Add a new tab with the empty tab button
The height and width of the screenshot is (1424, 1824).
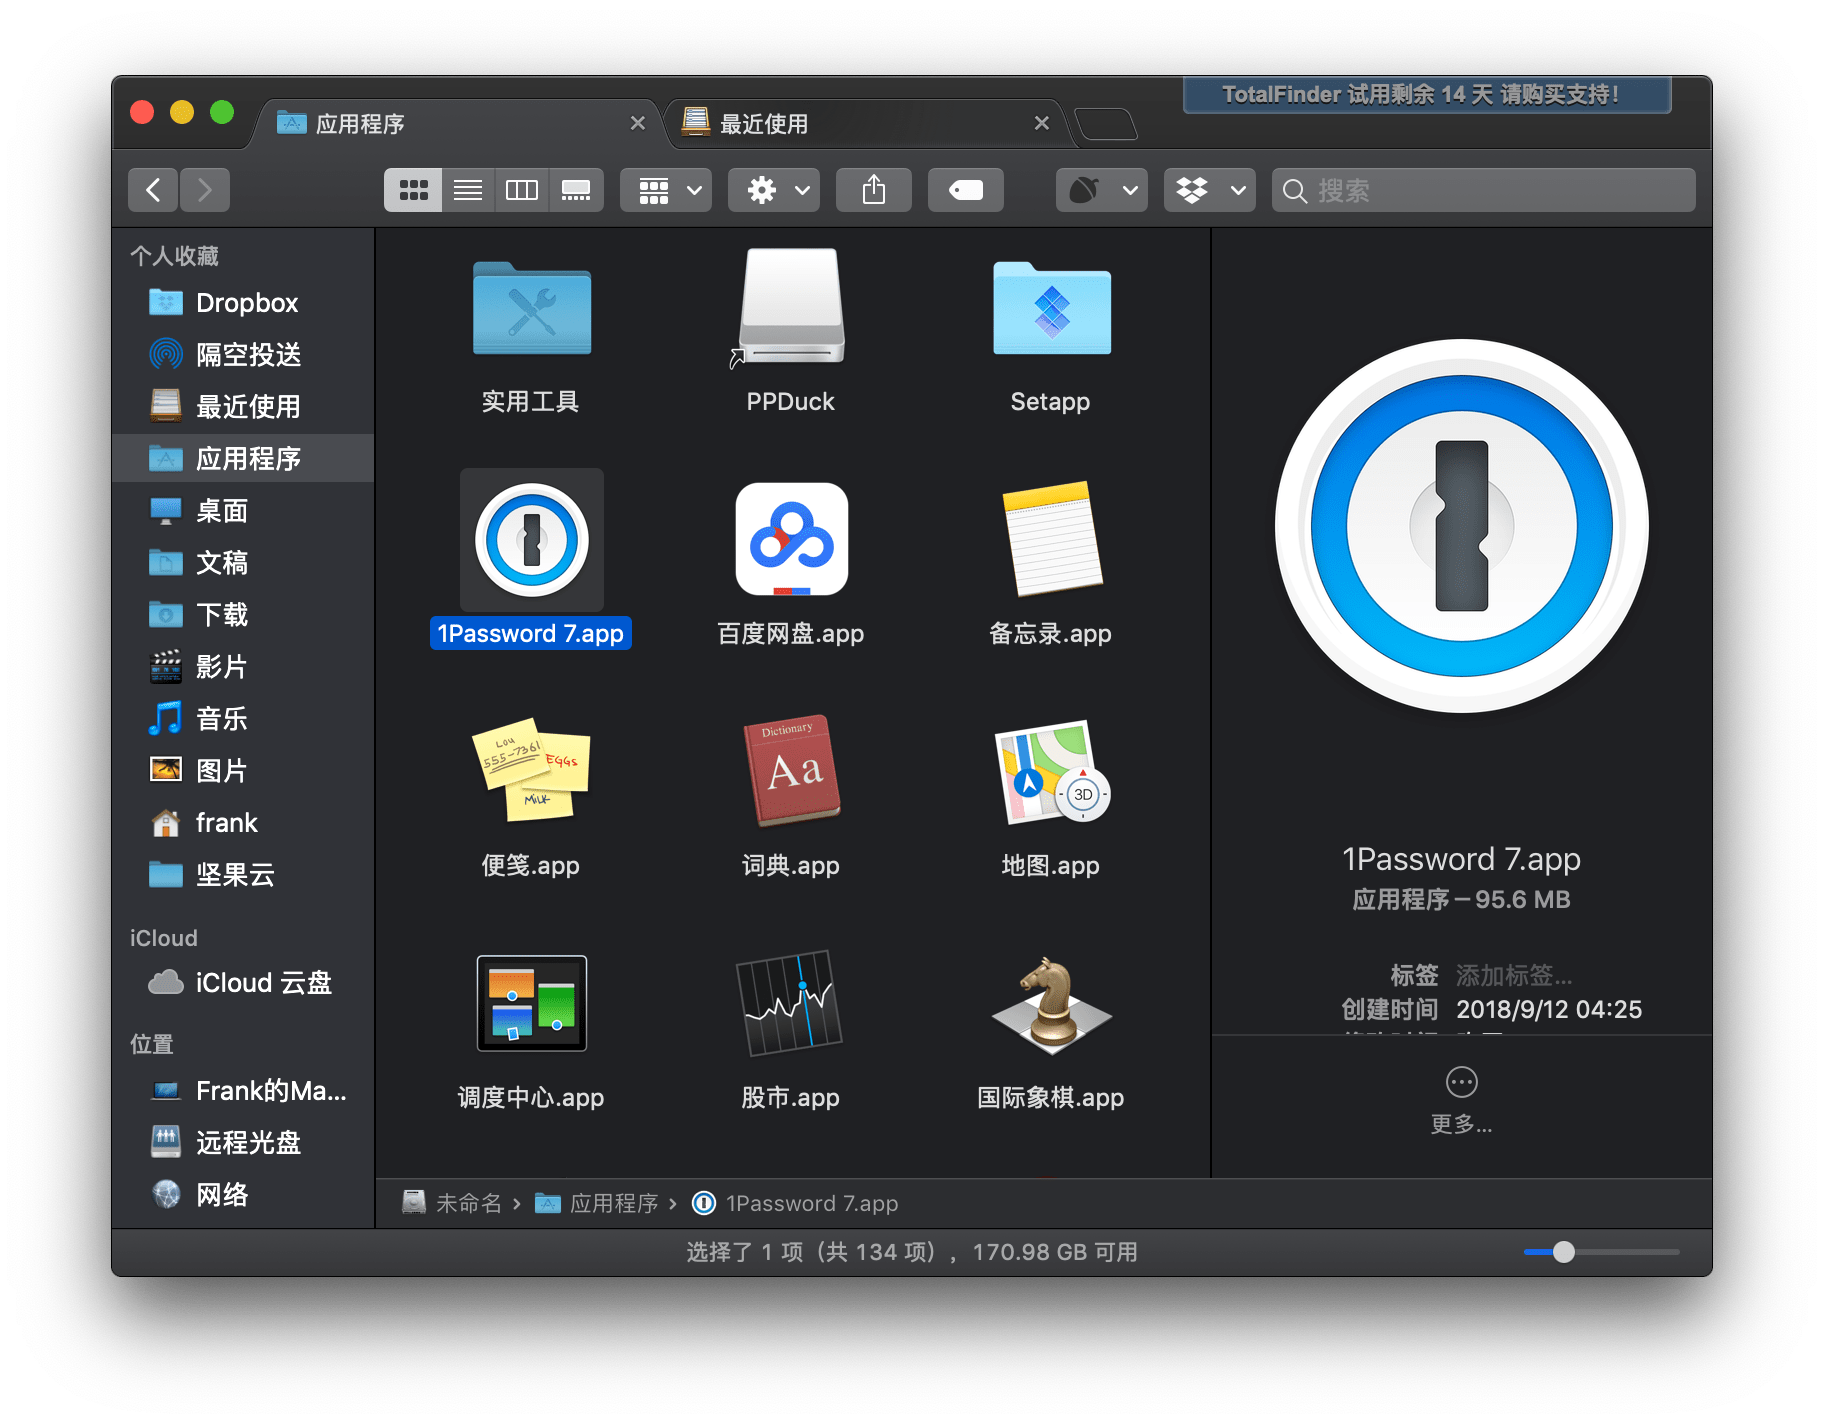[1106, 124]
